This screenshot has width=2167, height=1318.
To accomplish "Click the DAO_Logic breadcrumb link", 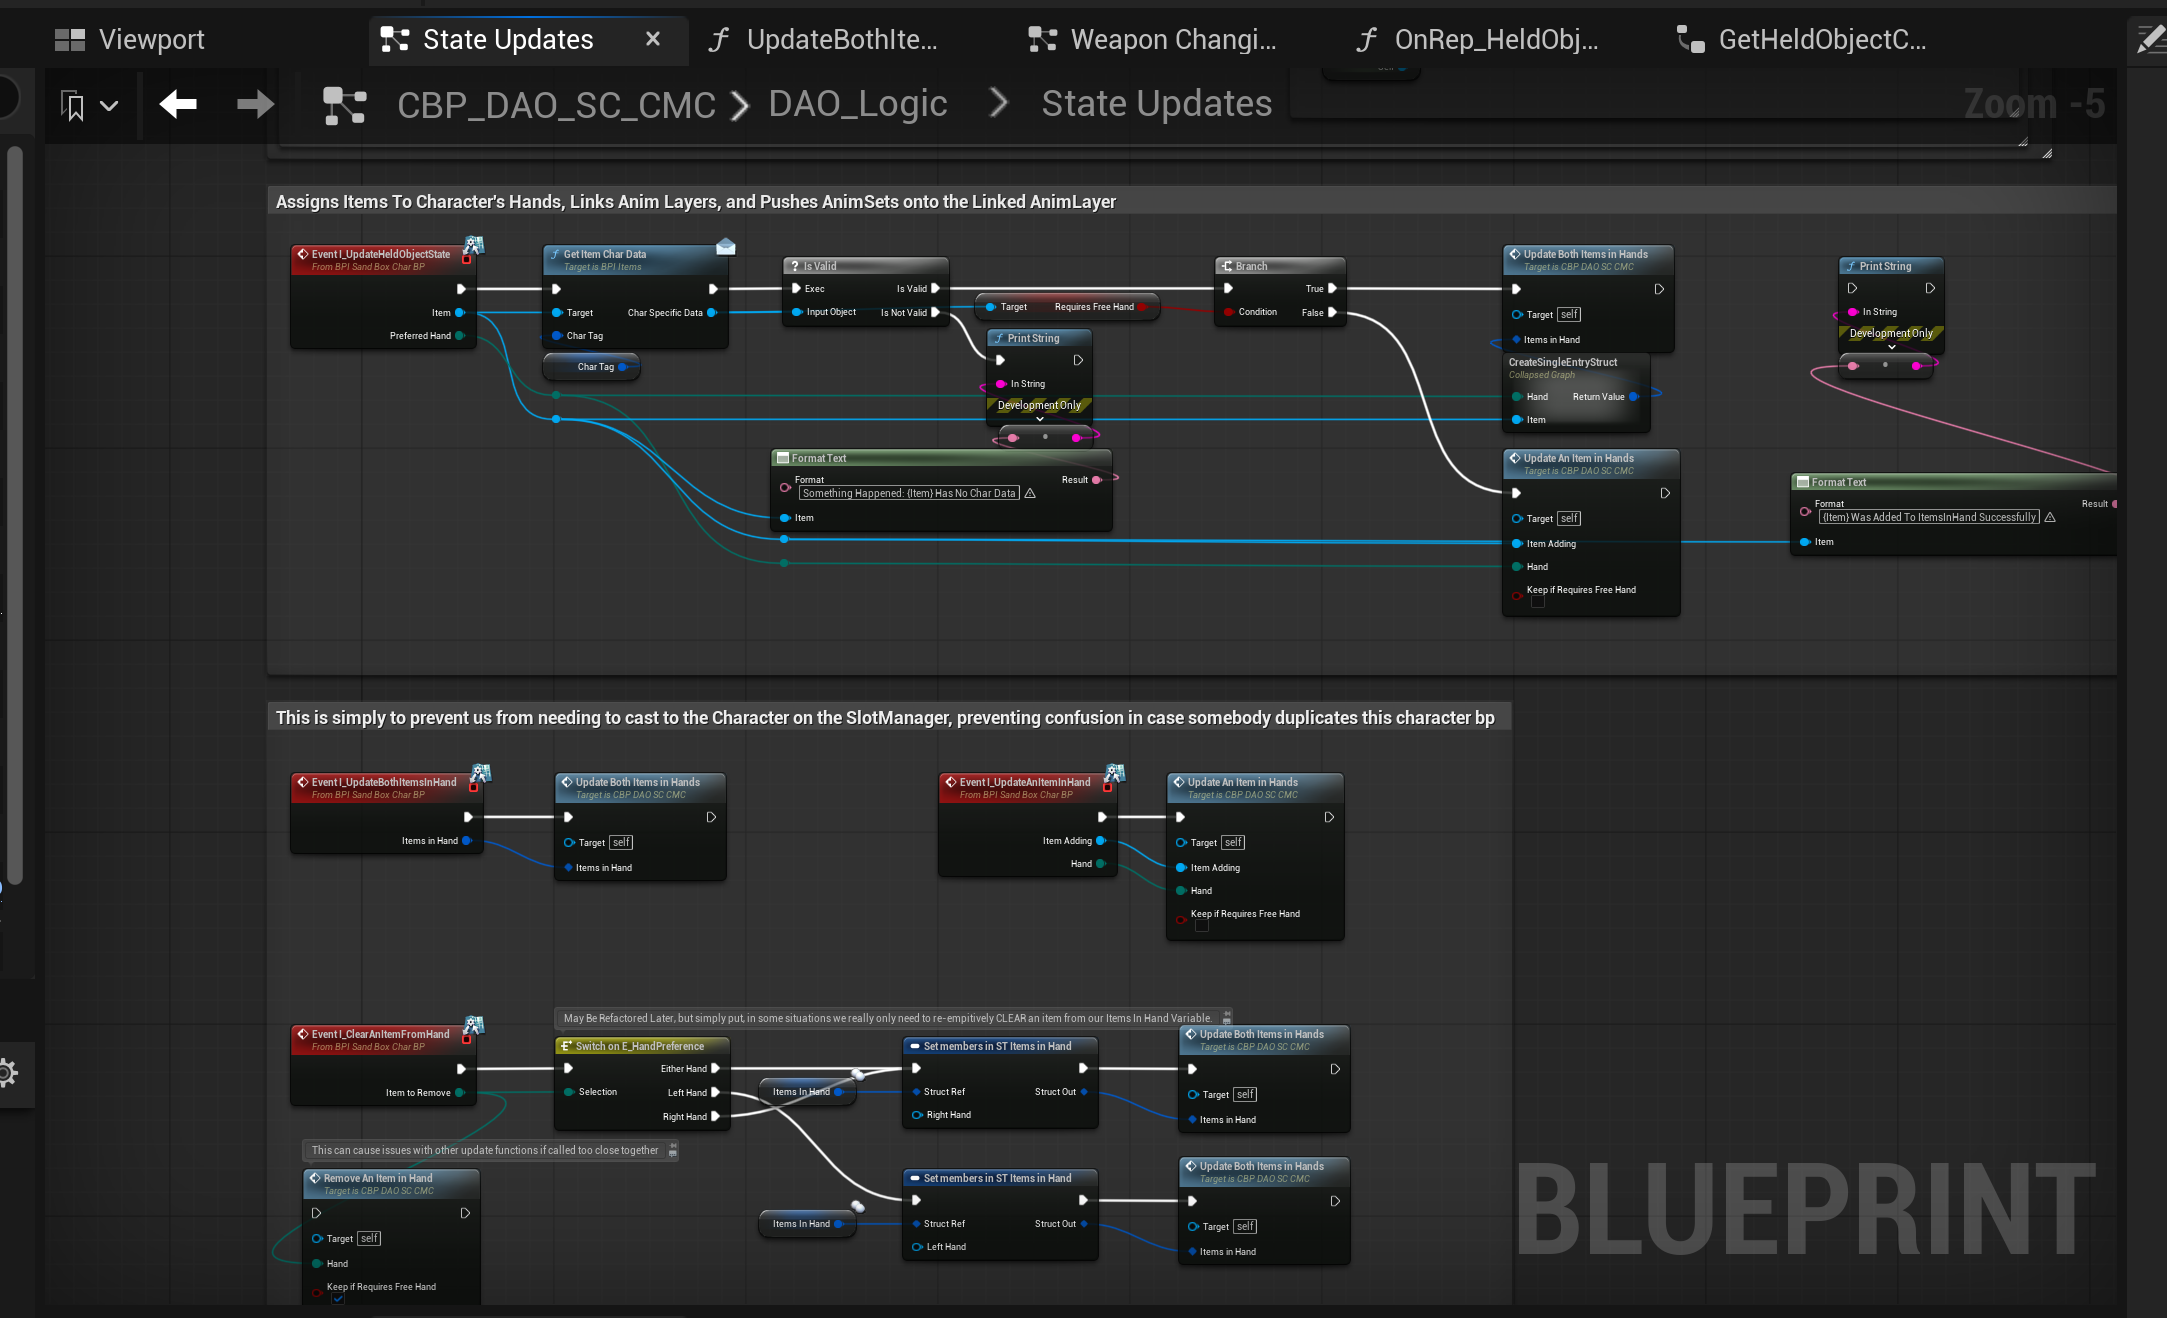I will [857, 104].
